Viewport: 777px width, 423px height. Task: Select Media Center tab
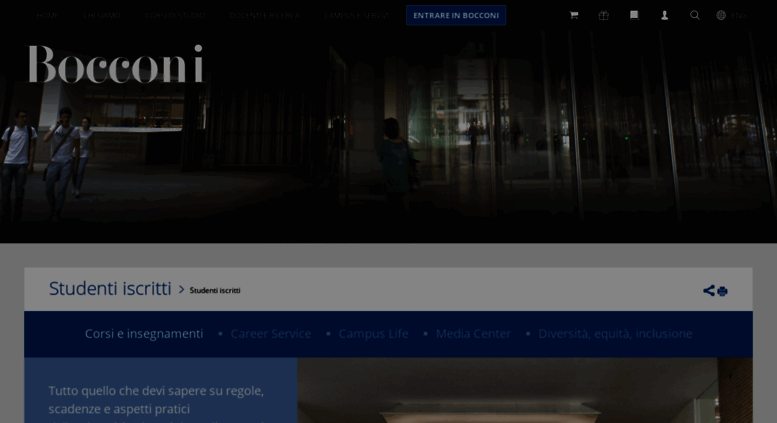[473, 334]
